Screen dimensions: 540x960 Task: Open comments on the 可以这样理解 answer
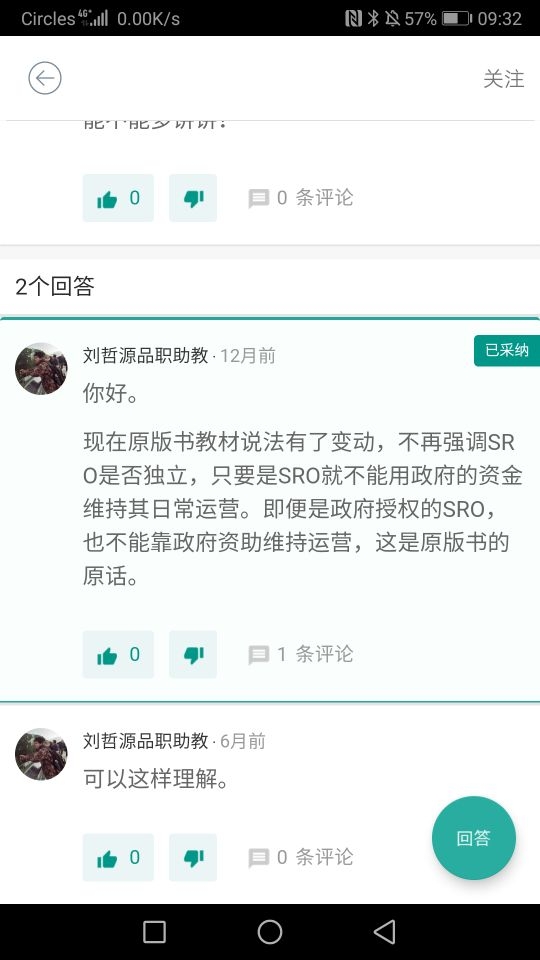tap(301, 857)
